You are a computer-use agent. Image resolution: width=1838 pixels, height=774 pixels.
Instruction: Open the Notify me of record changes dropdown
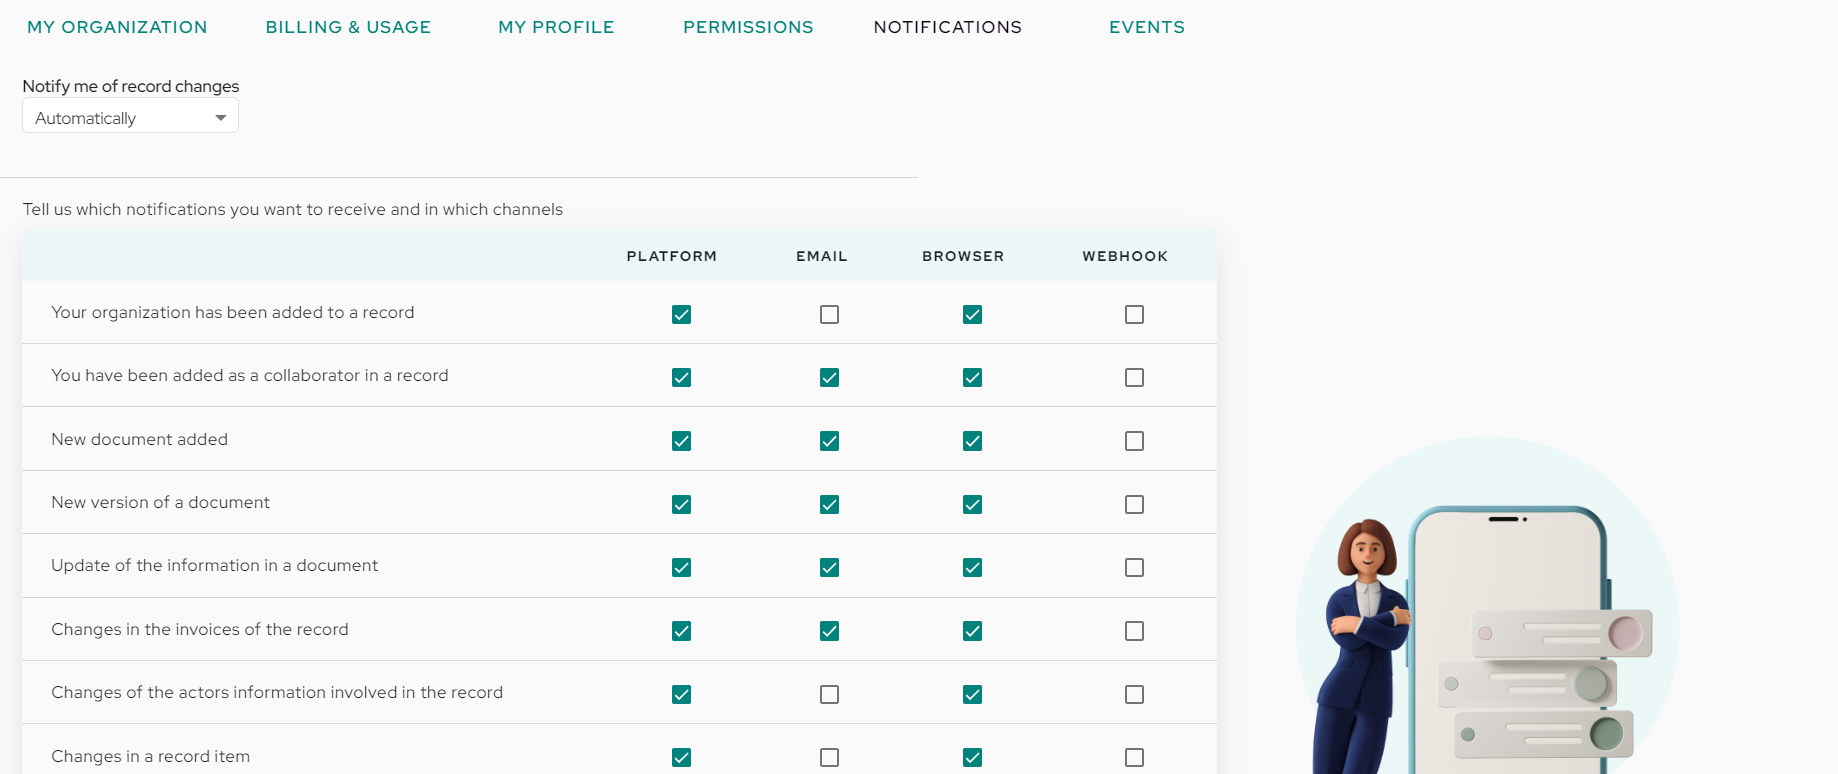tap(130, 116)
